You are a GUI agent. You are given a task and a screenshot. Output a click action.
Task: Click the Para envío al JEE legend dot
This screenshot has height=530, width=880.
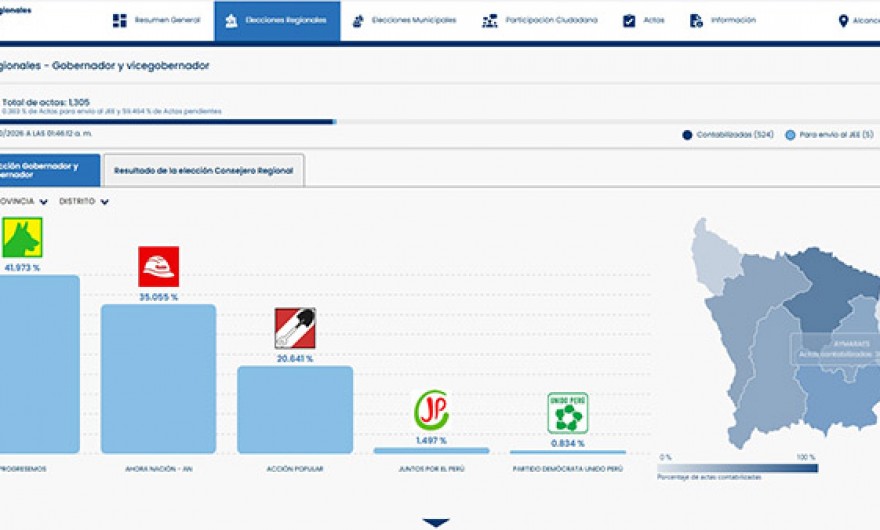790,135
